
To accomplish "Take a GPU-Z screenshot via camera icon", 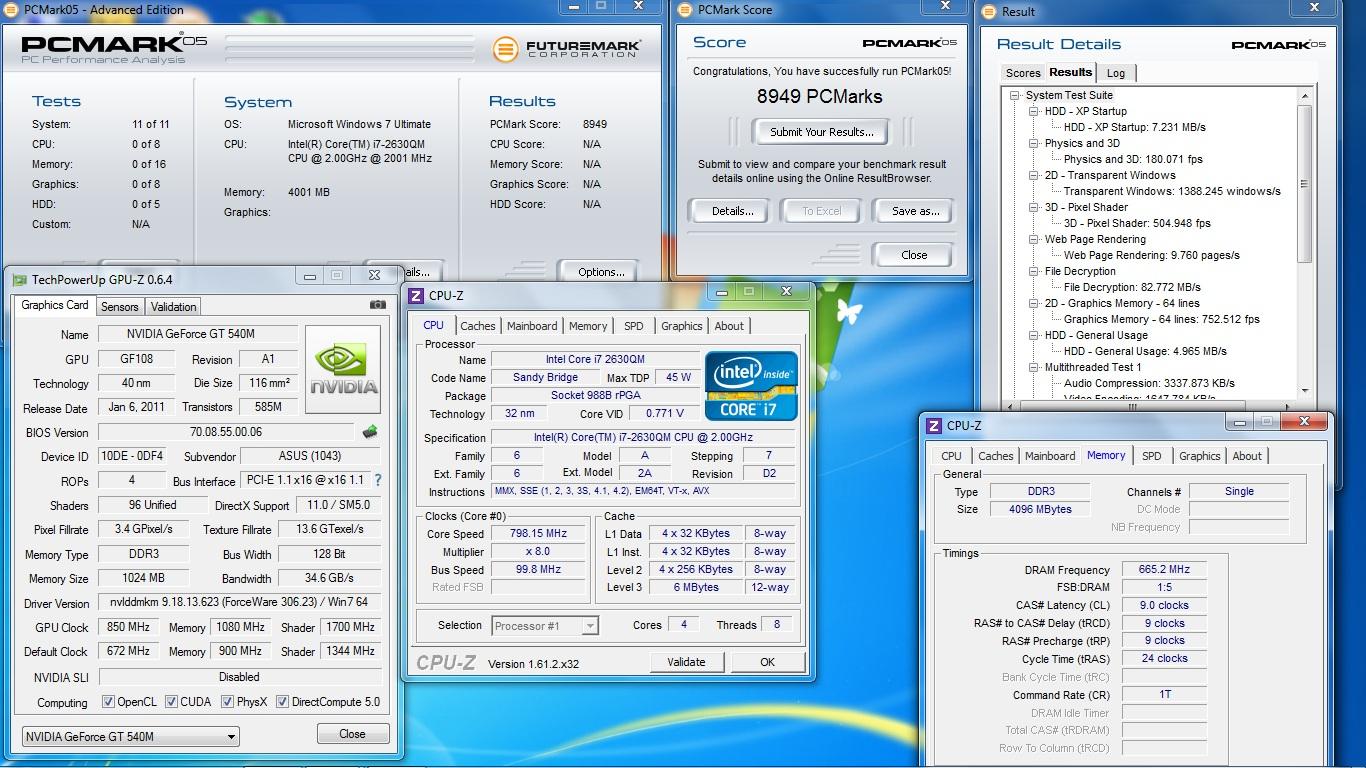I will coord(377,305).
